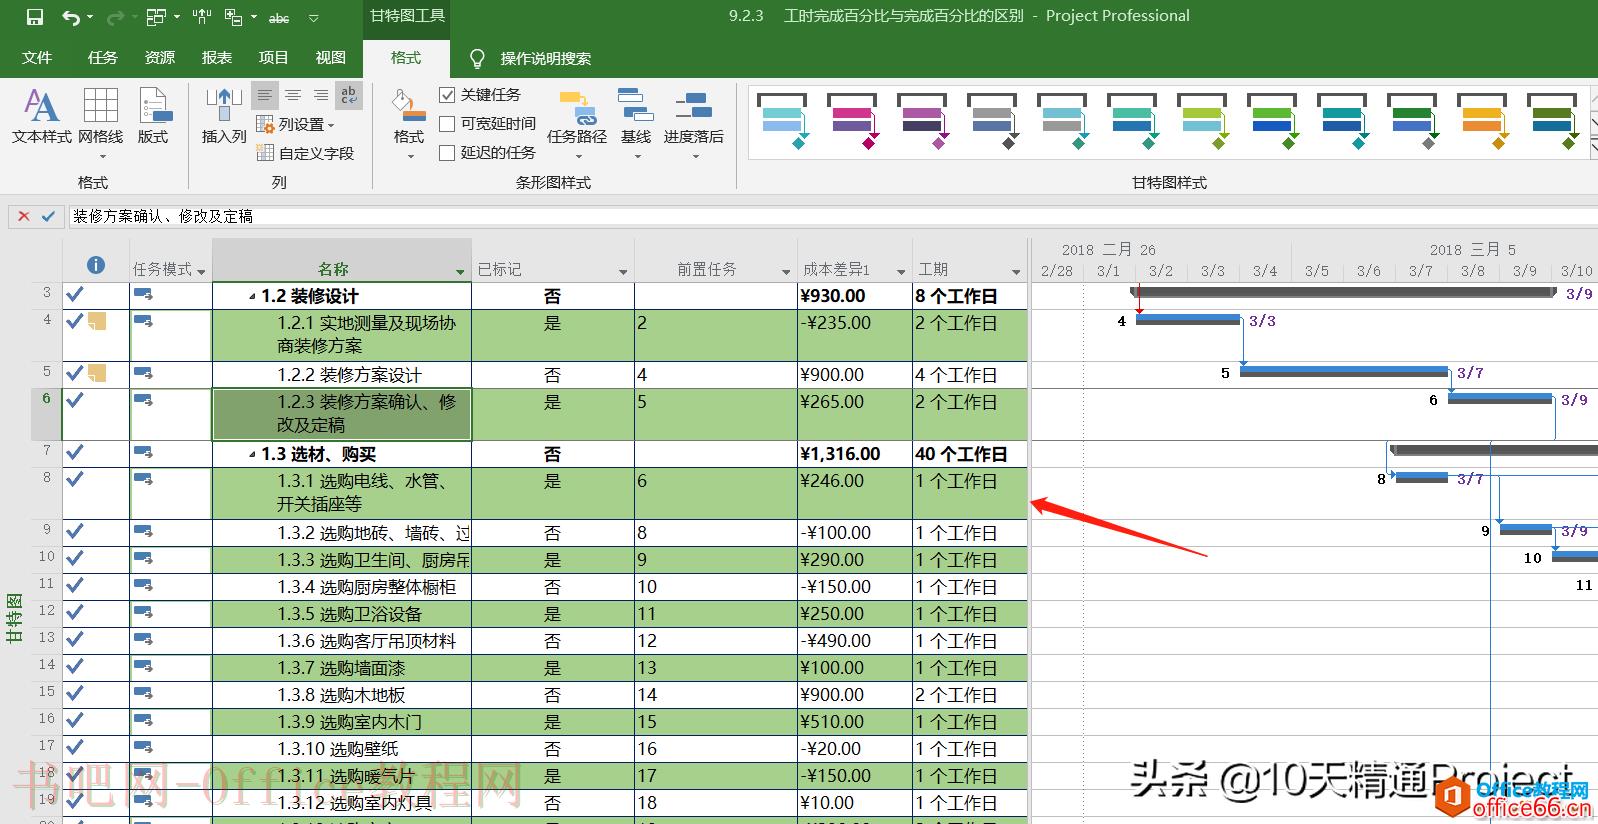The height and width of the screenshot is (824, 1598).
Task: Click the note icon on row 5
Action: [97, 373]
